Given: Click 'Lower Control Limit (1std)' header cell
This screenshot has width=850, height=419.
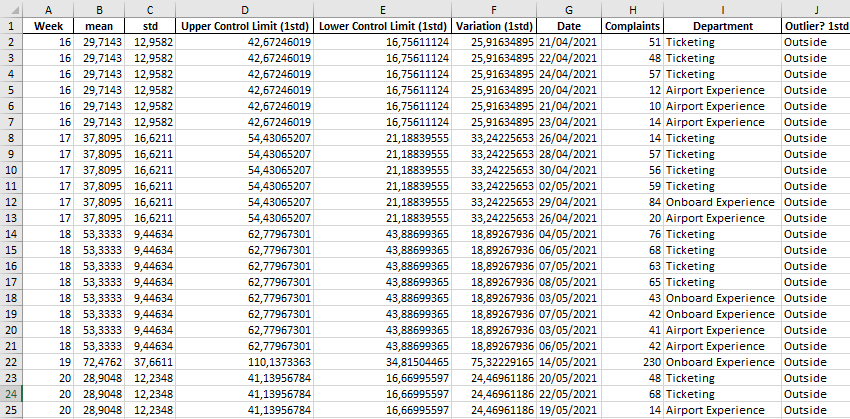Looking at the screenshot, I should (382, 26).
